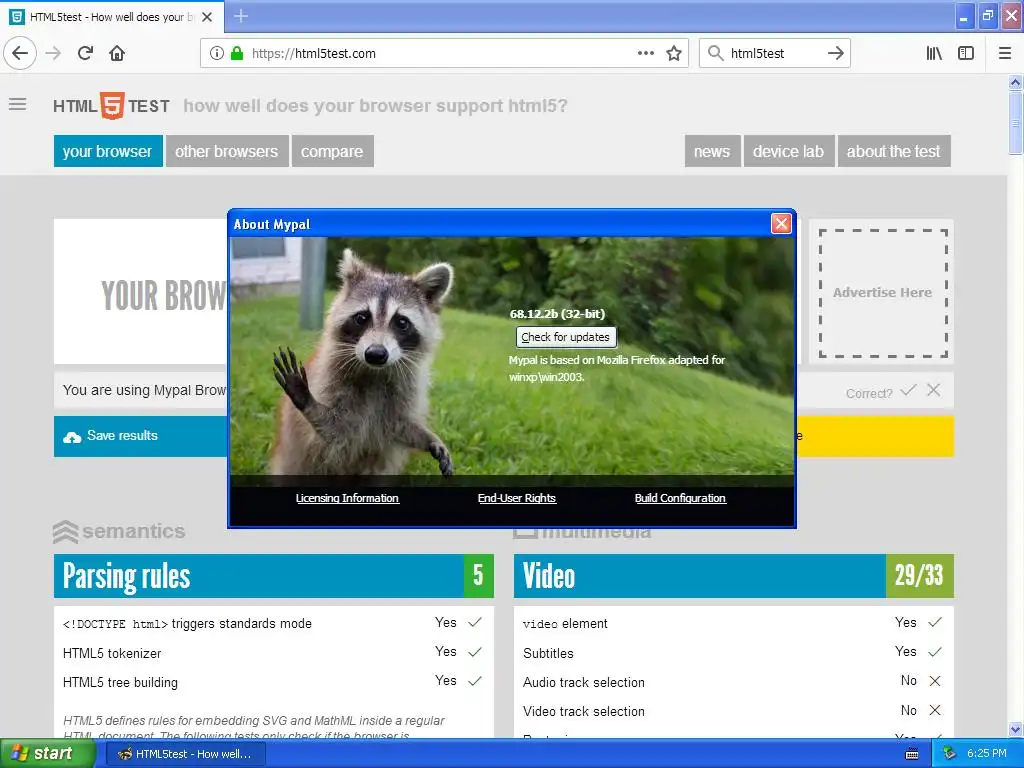This screenshot has height=768, width=1024.
Task: Click the HTML5 tokenizer row
Action: click(x=273, y=652)
